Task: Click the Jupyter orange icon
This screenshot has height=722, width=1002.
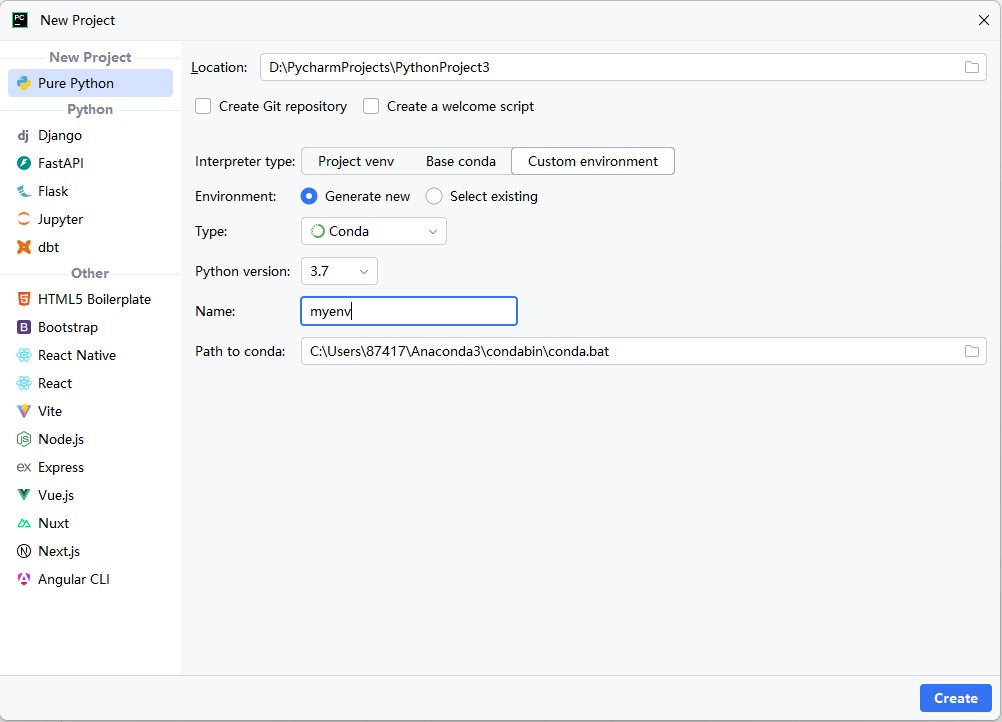Action: point(24,219)
